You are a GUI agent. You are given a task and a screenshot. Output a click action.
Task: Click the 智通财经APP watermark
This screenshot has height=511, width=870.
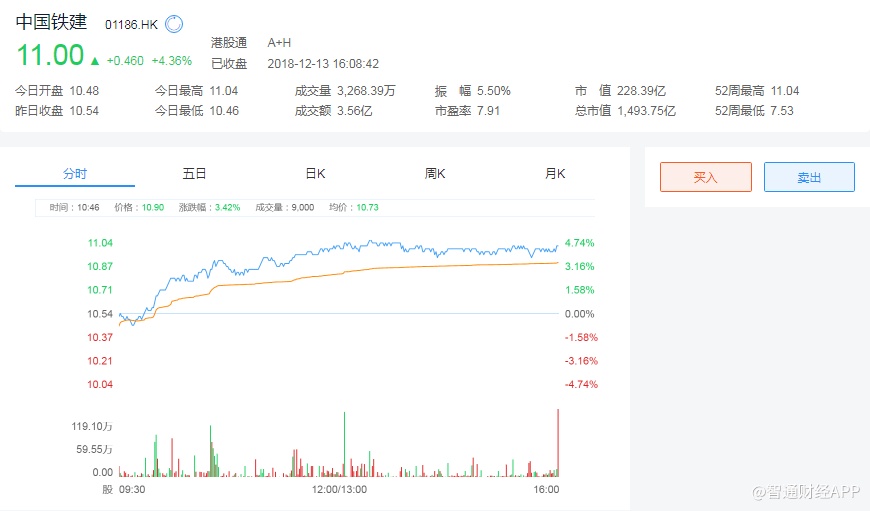806,492
